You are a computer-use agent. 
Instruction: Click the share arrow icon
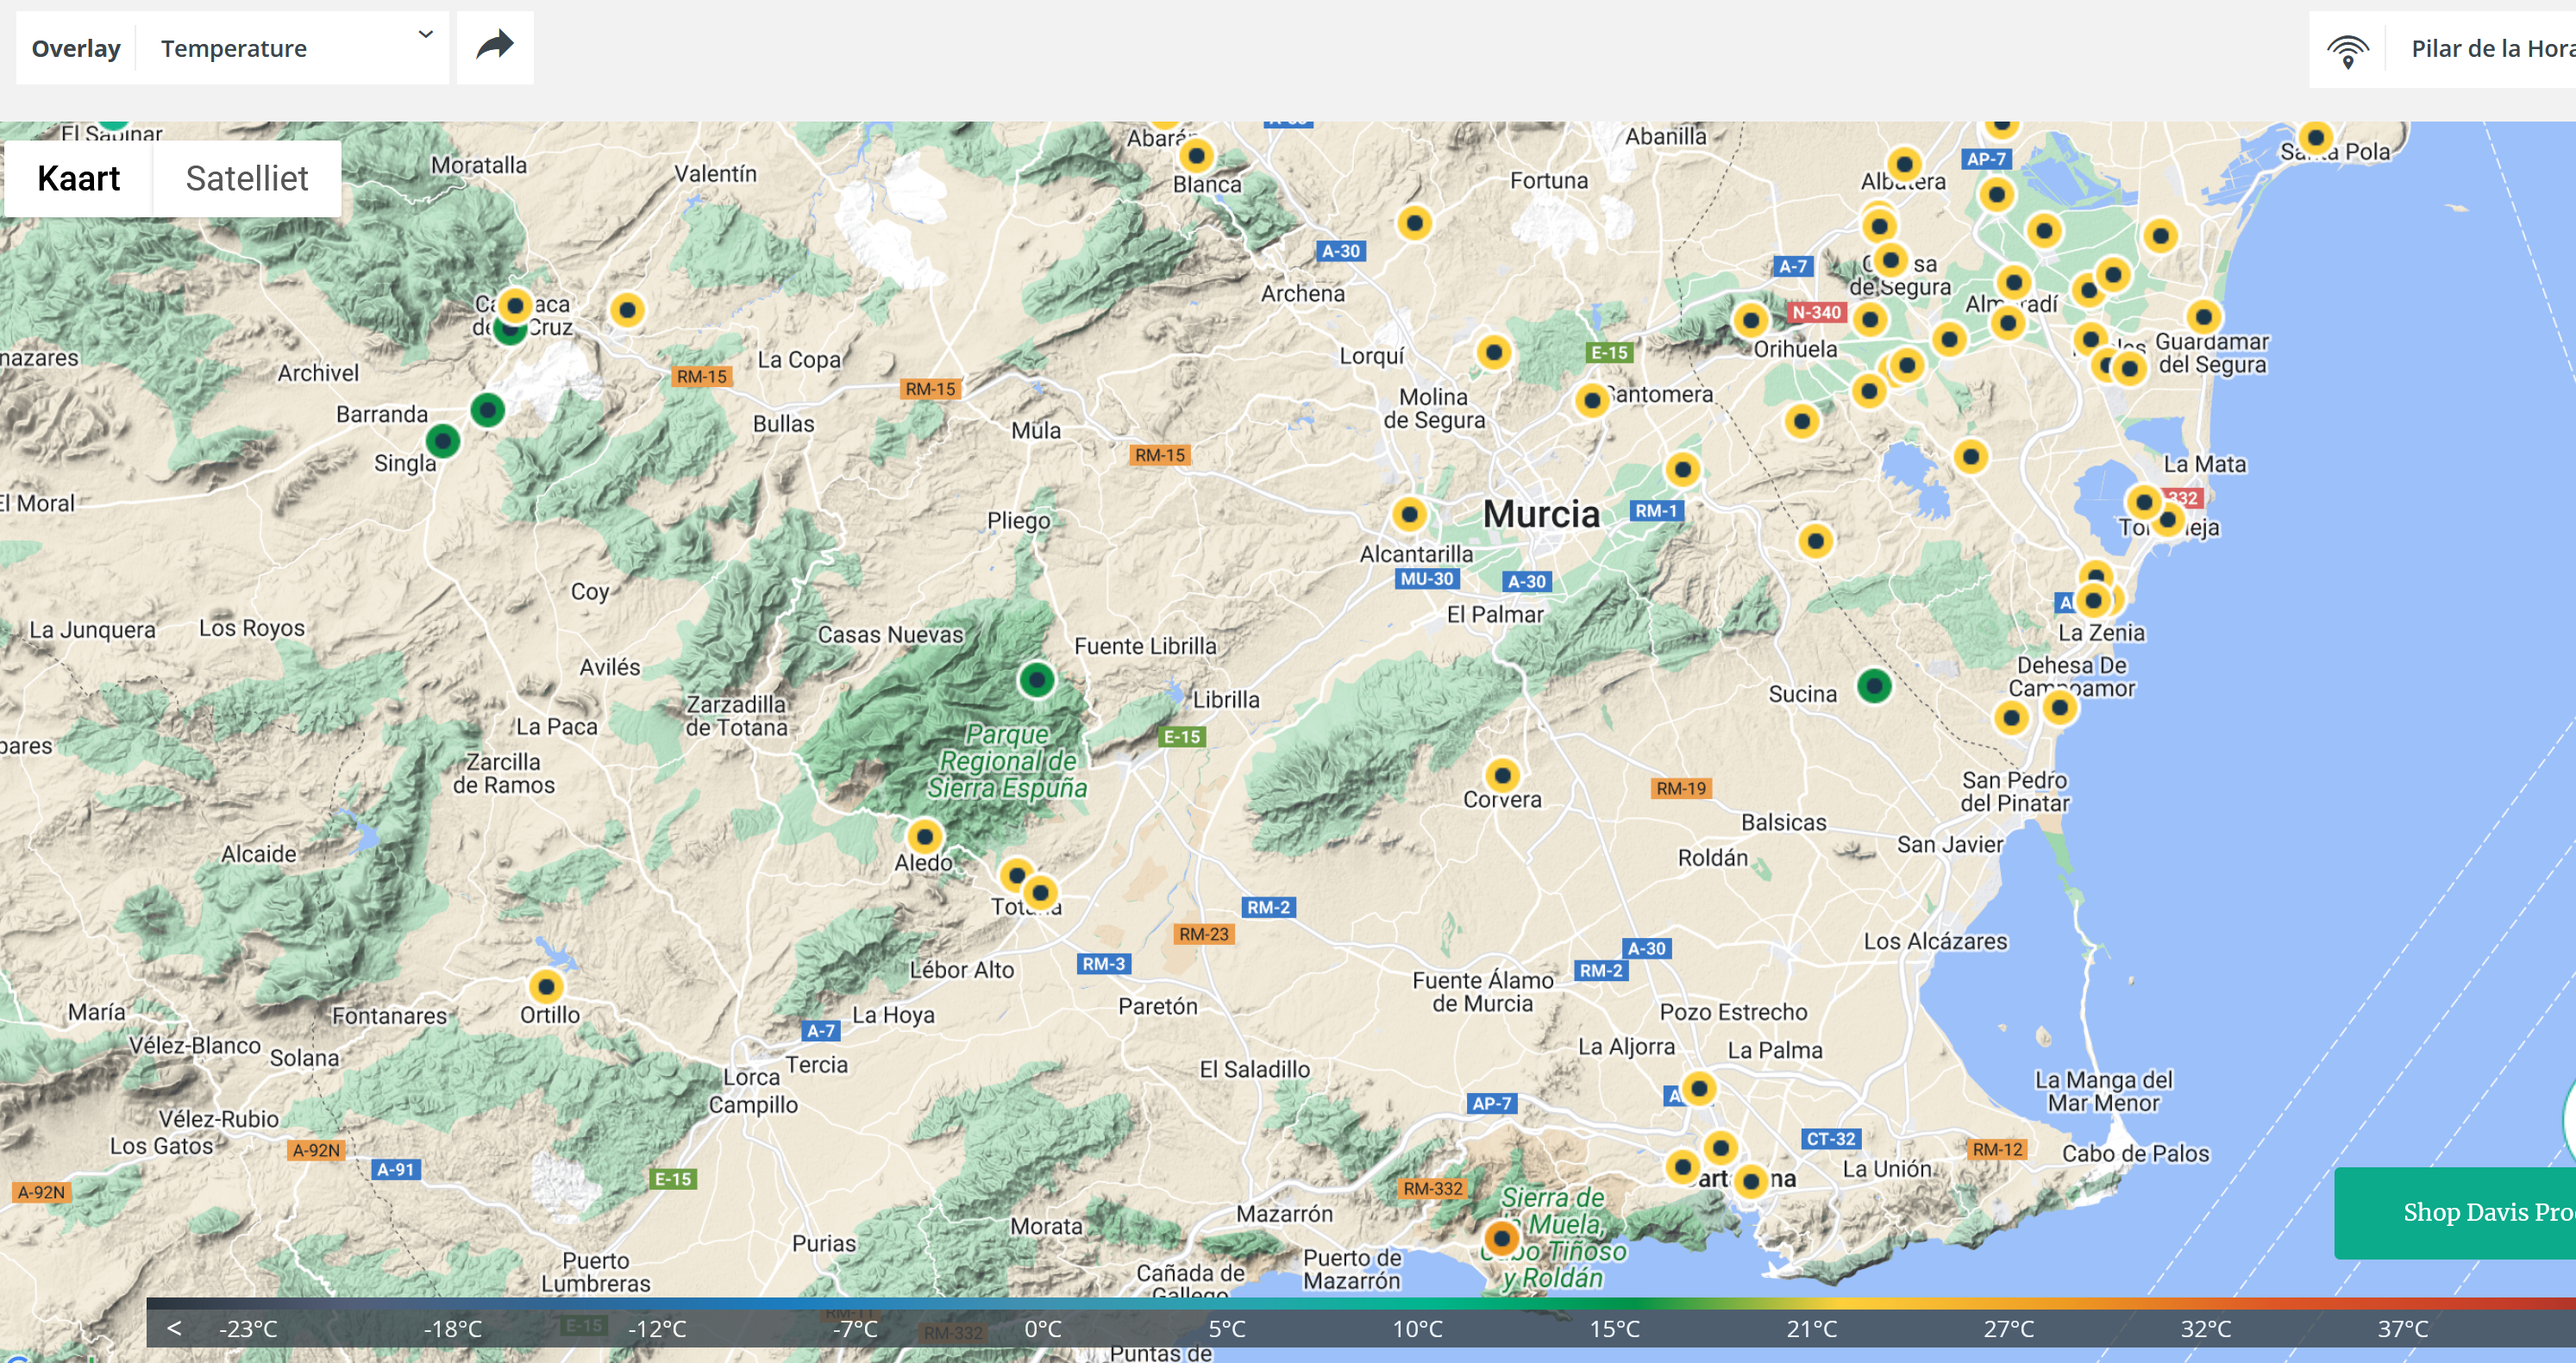tap(495, 46)
